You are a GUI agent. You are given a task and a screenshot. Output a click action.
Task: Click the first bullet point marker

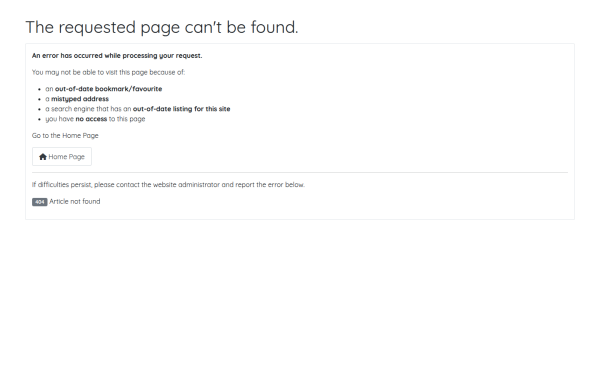[x=39, y=89]
